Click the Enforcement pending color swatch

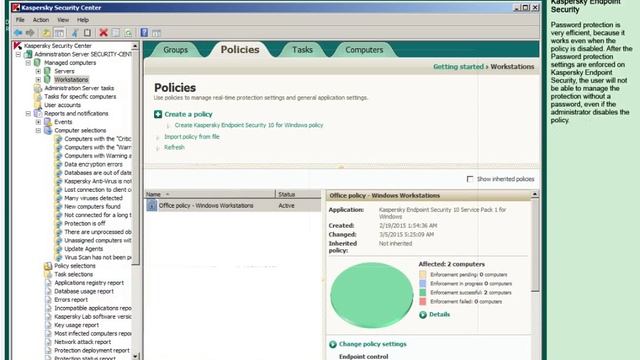(422, 275)
